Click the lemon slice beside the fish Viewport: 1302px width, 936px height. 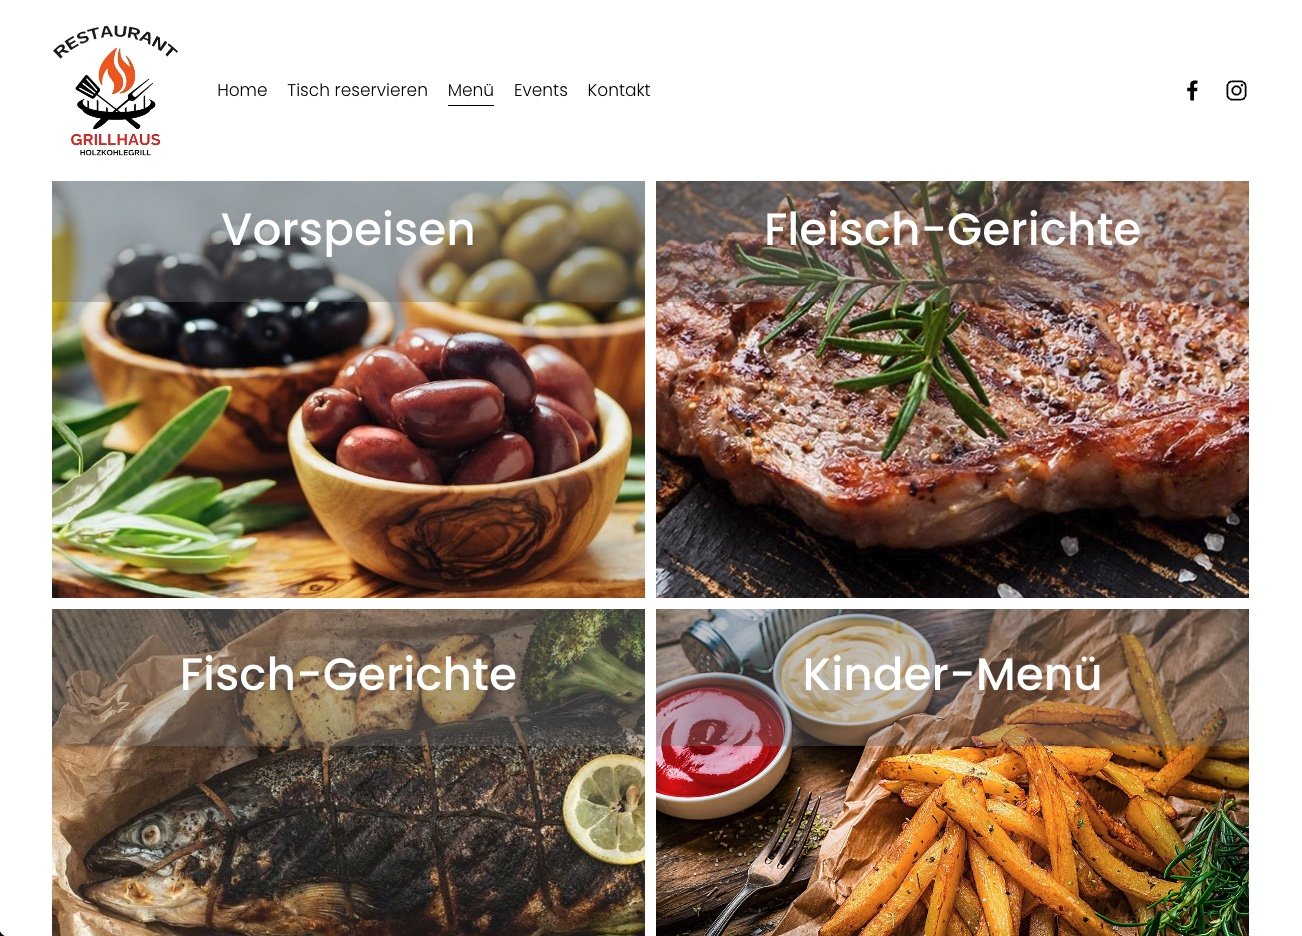[605, 808]
